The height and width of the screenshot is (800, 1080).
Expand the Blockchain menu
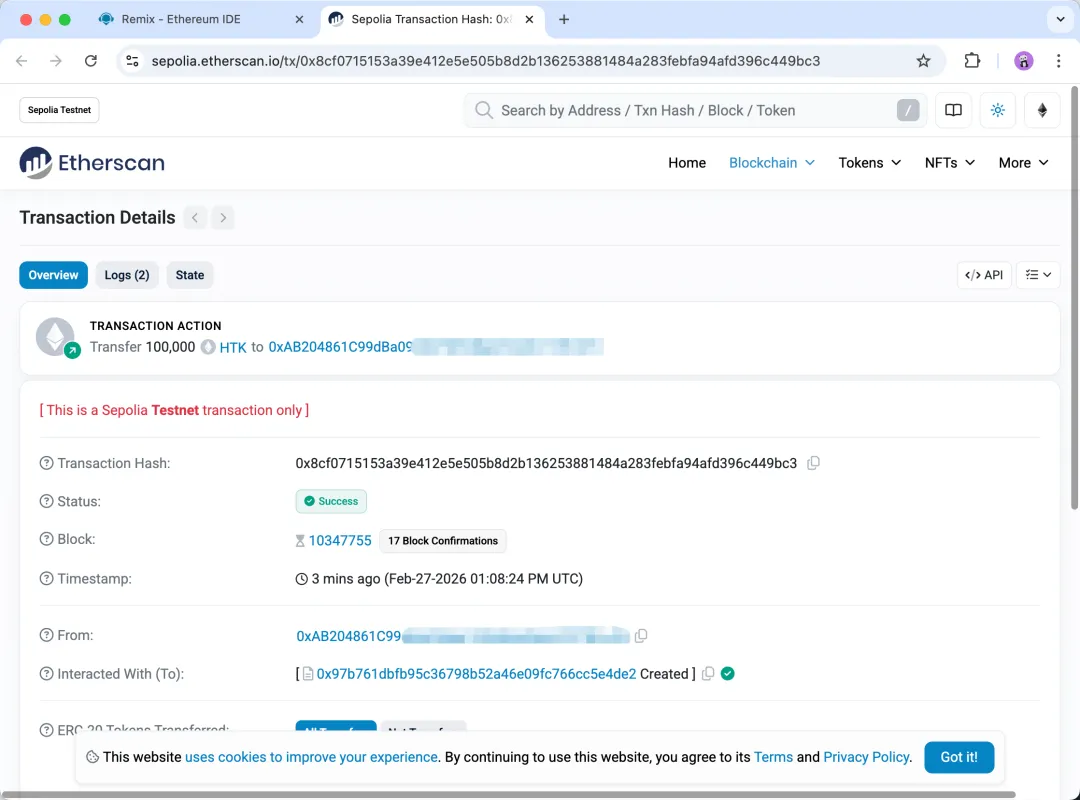[x=771, y=163]
